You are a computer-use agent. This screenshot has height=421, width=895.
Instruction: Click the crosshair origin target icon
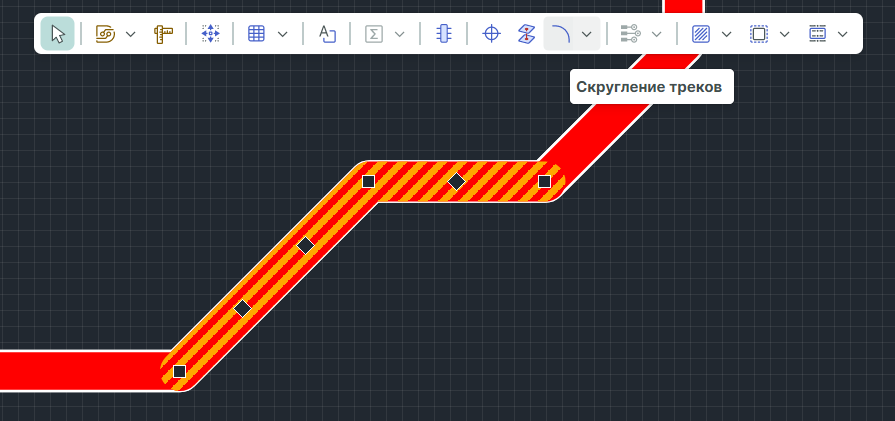tap(491, 34)
